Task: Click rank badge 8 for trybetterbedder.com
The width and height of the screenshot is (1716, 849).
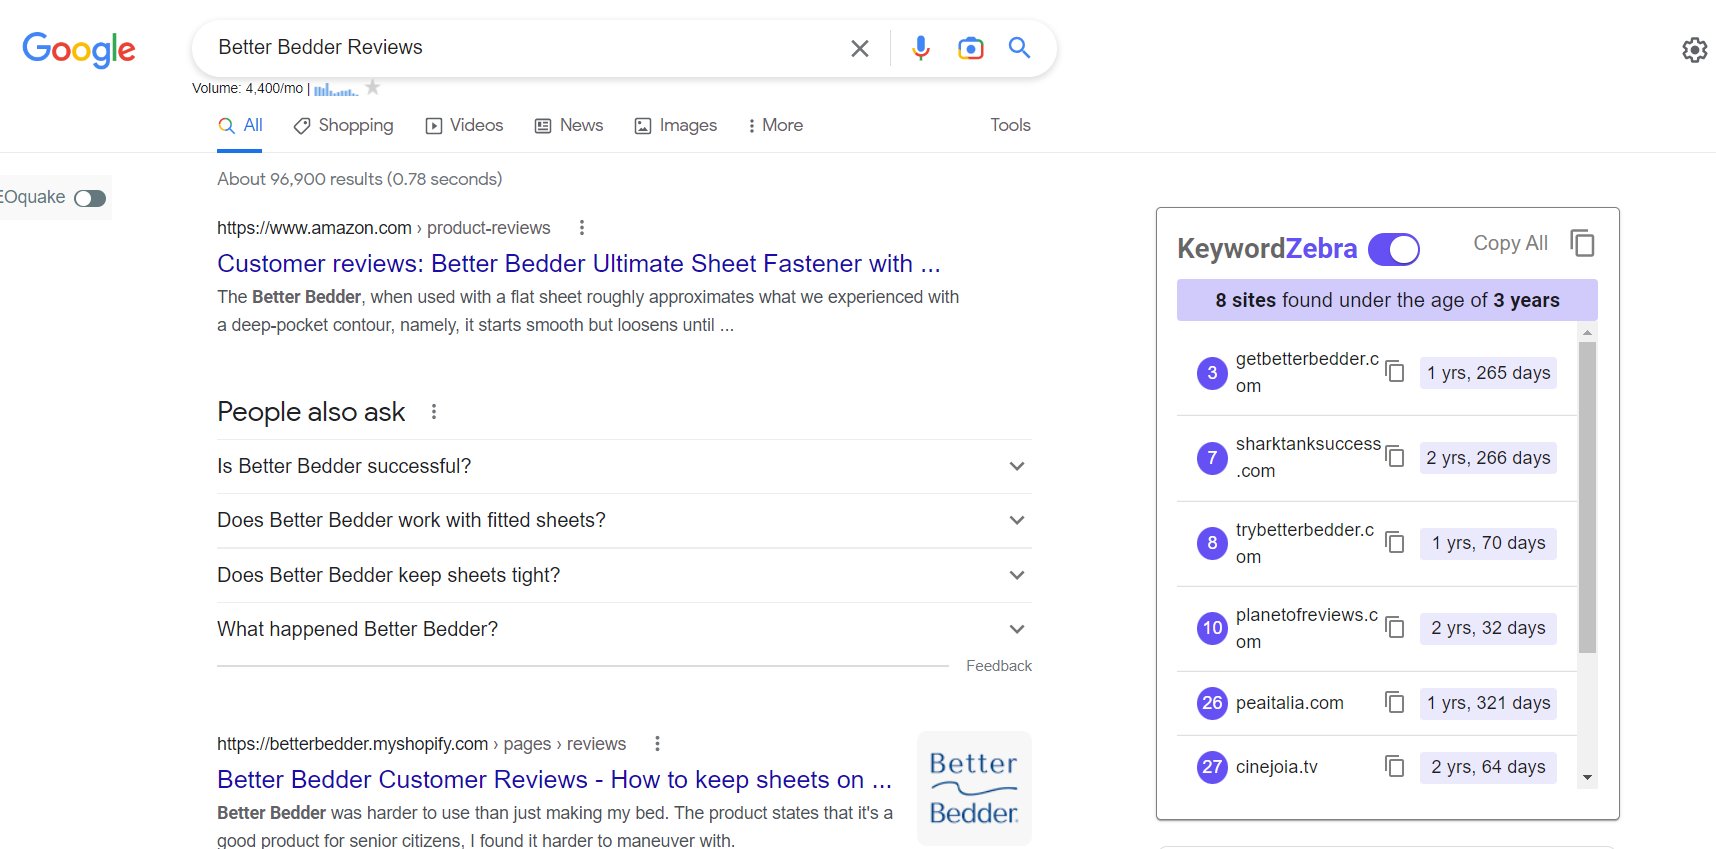Action: click(1212, 543)
